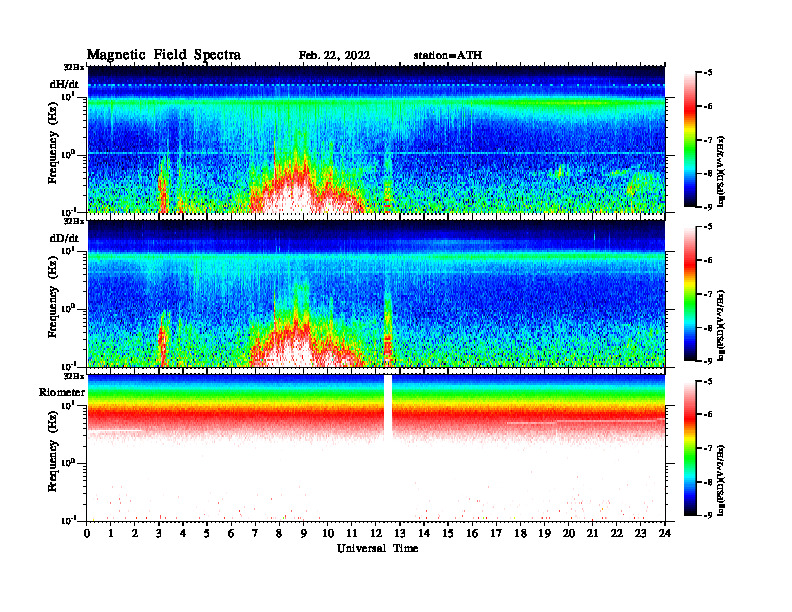This screenshot has width=792, height=612.
Task: Click hour label "9" on time axis
Action: (304, 533)
